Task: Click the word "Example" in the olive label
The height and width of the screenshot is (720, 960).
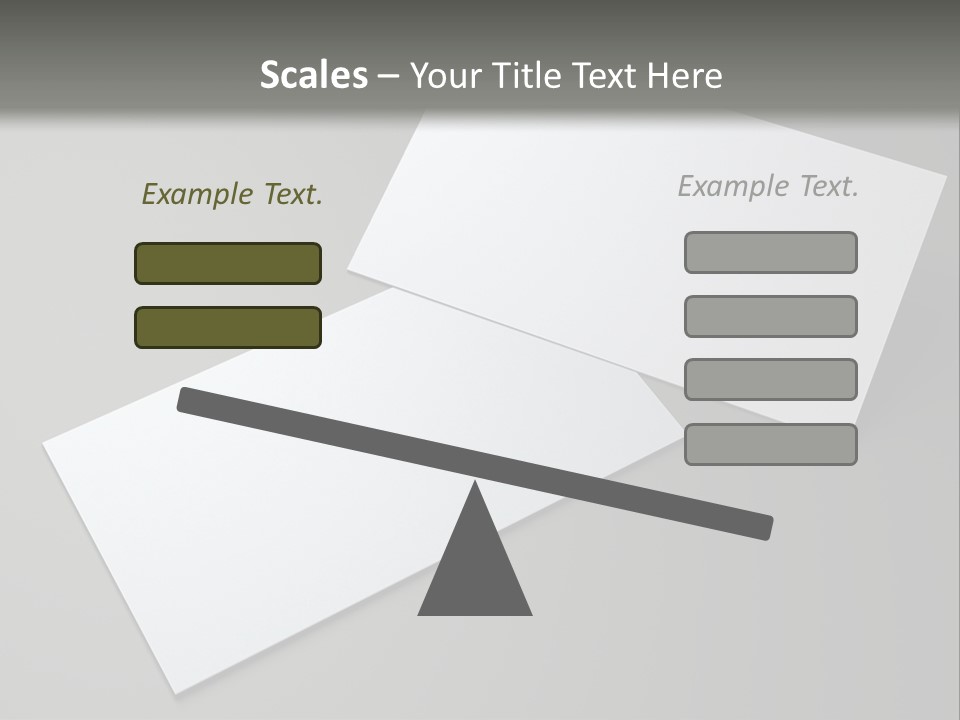Action: click(x=198, y=194)
